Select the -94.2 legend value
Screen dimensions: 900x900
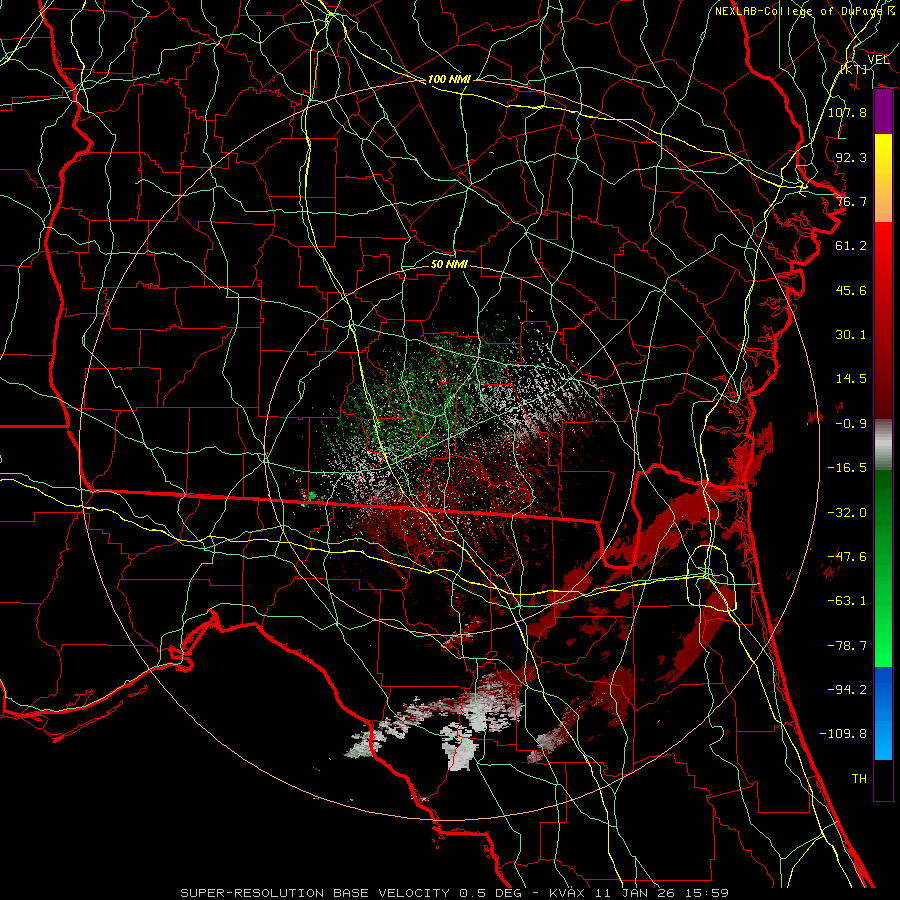[x=847, y=690]
